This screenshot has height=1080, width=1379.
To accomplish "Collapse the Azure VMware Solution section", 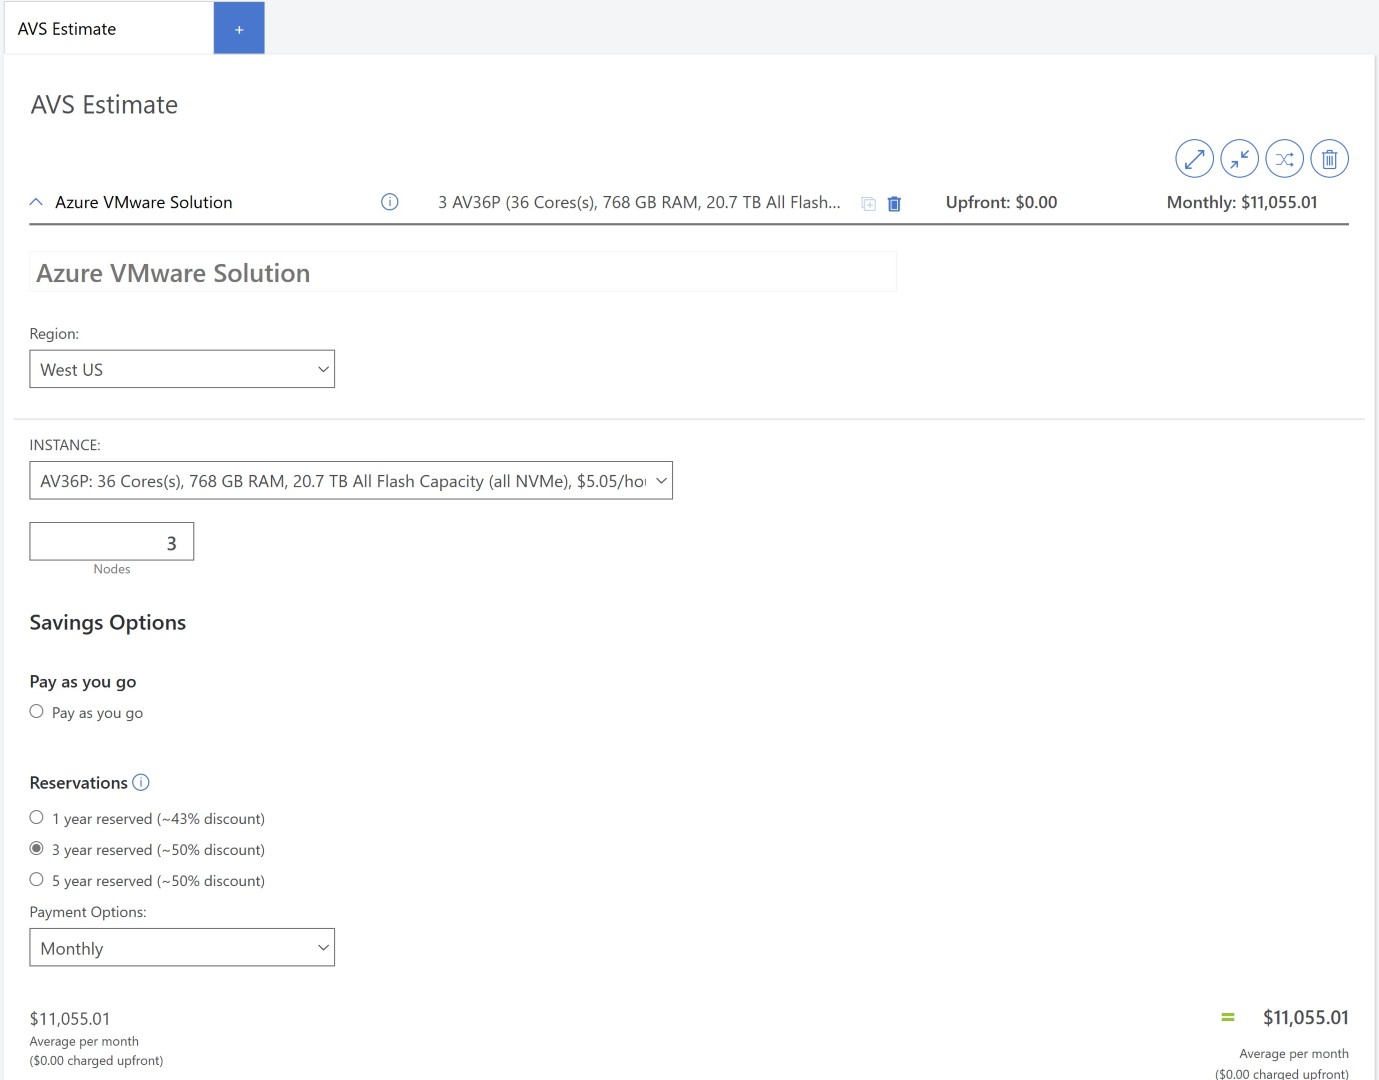I will click(36, 202).
